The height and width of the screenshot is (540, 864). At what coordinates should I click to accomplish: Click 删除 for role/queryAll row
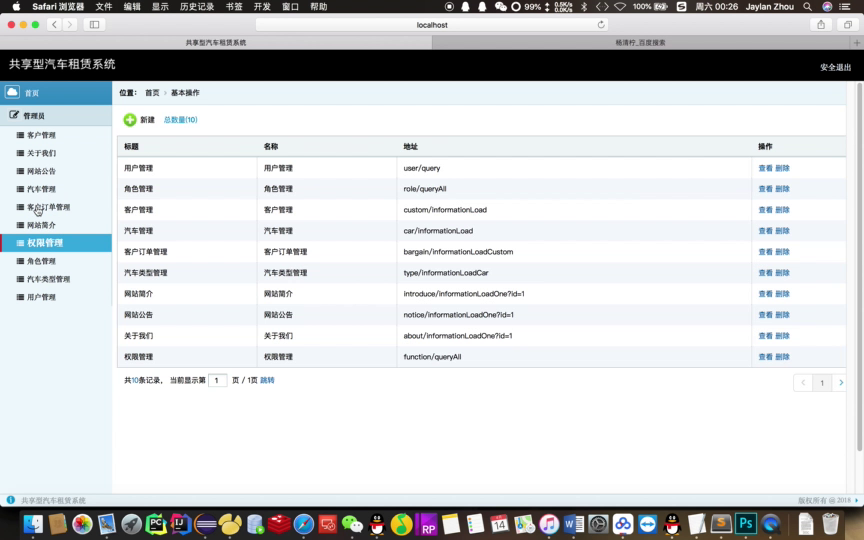tap(782, 189)
